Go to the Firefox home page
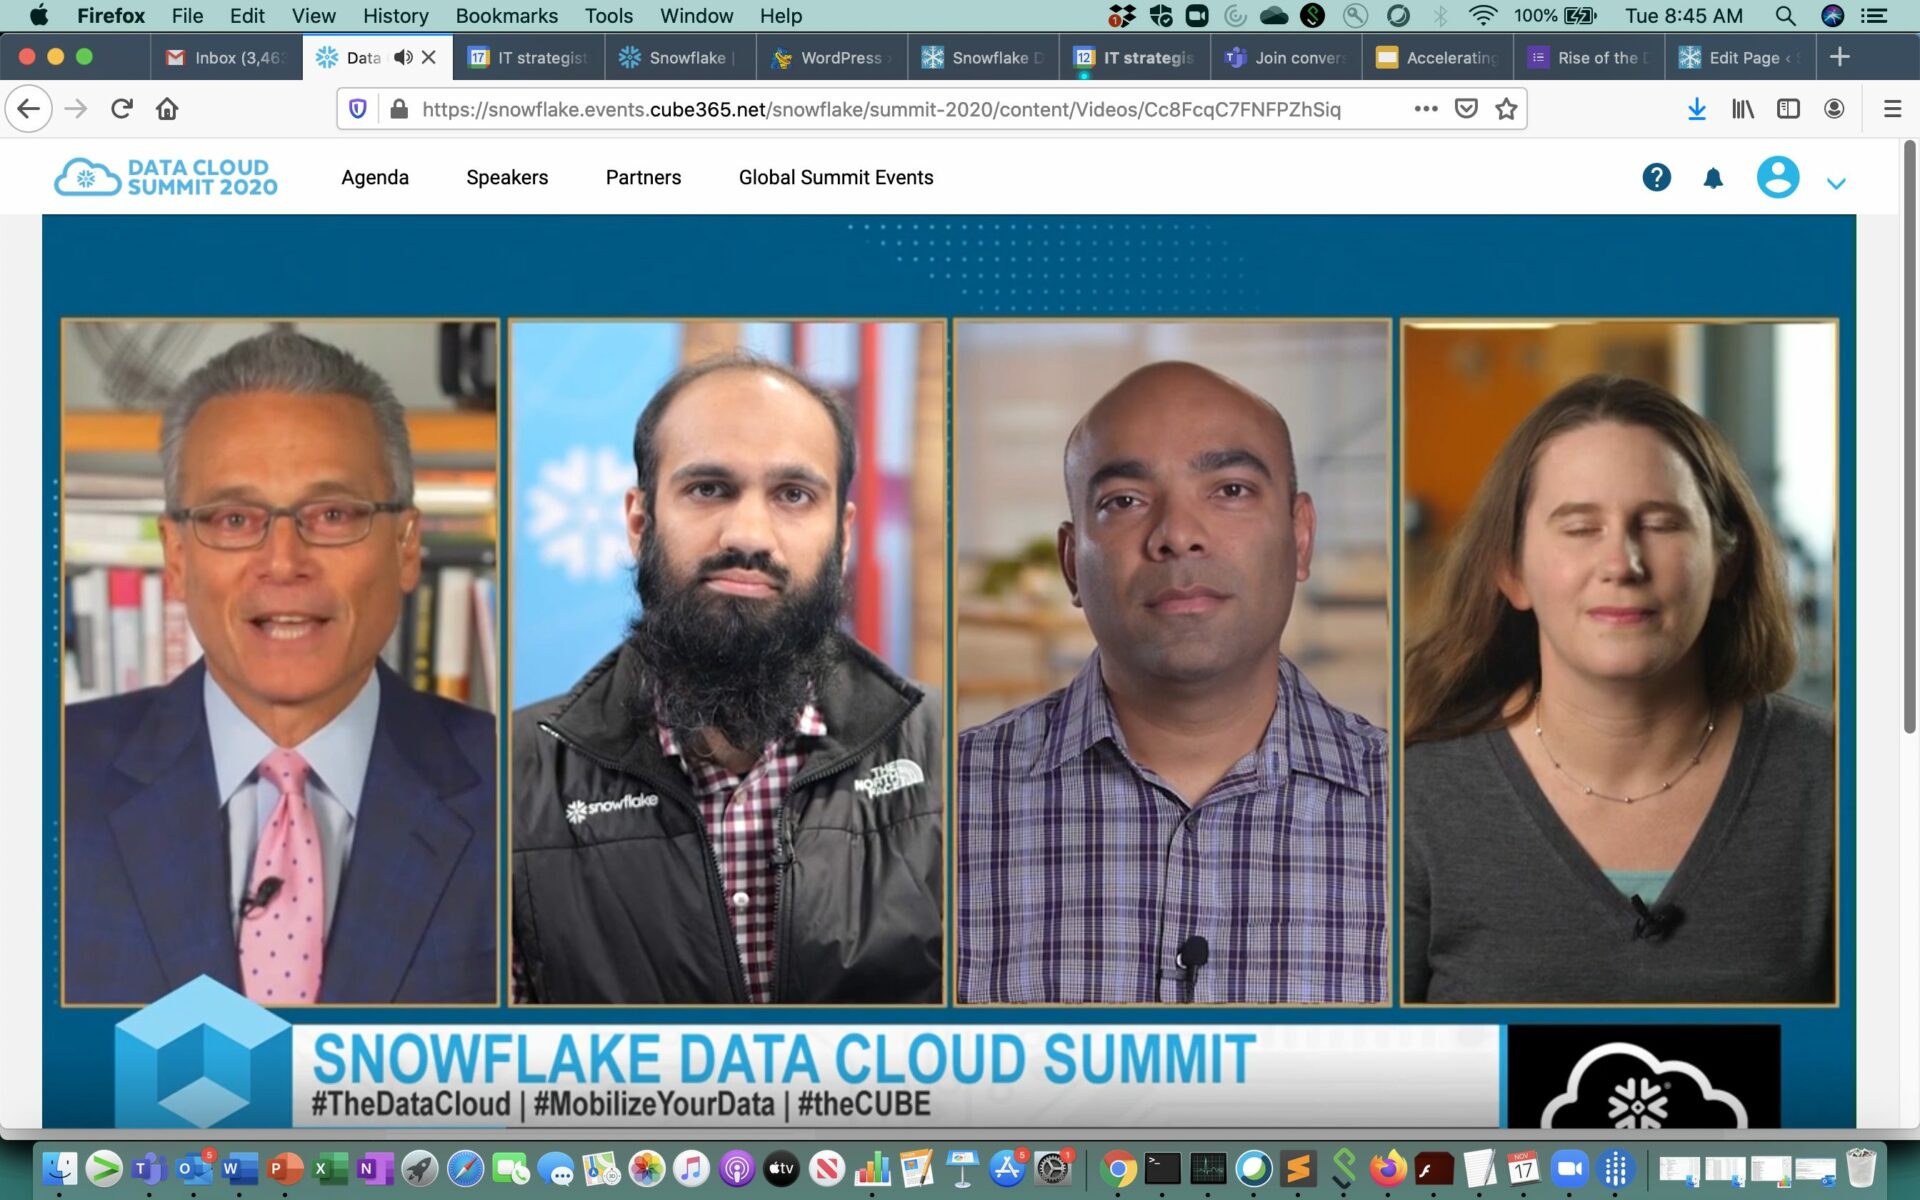 click(x=167, y=109)
